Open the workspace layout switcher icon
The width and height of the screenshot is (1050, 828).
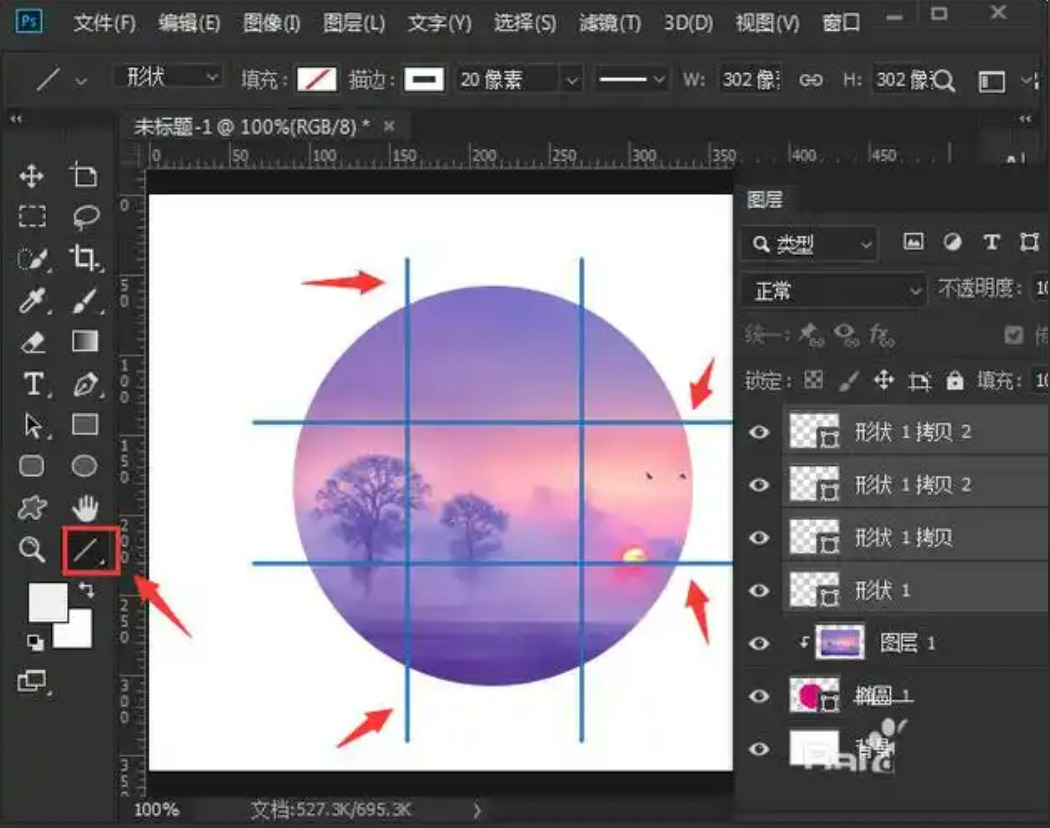[991, 82]
